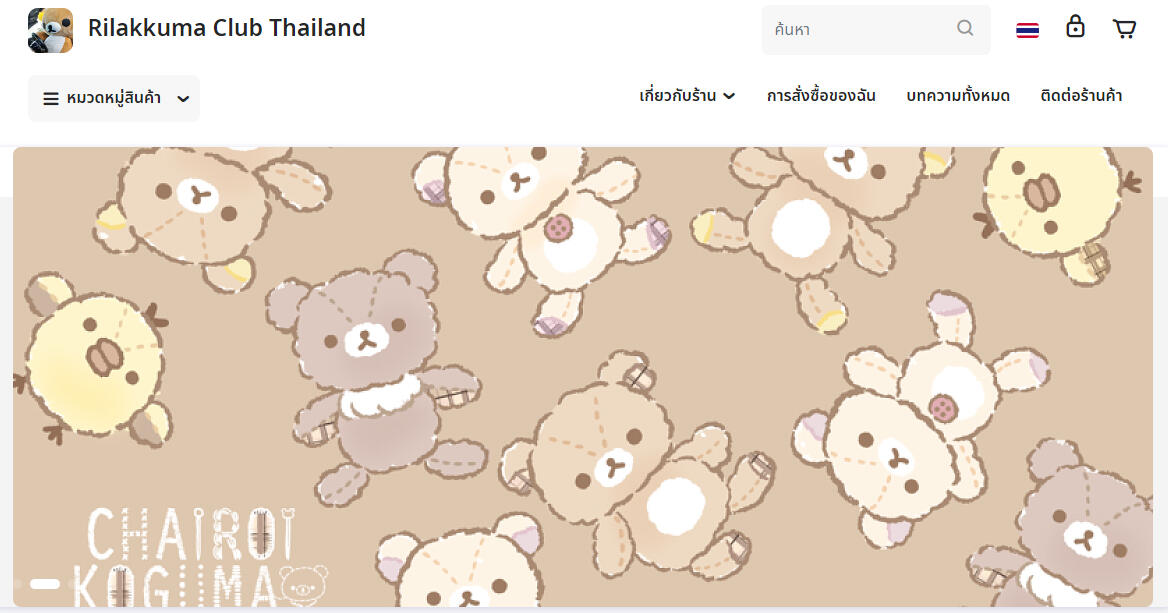Expand the หมวดหมู่สินค้า category dropdown
This screenshot has height=613, width=1168.
tap(114, 98)
